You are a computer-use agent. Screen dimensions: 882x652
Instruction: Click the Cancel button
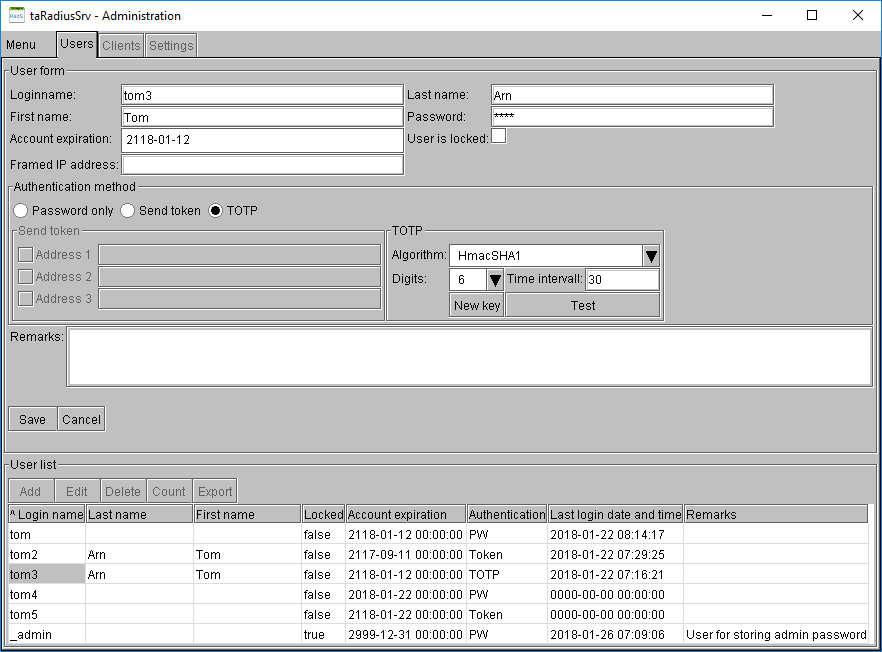click(x=81, y=419)
